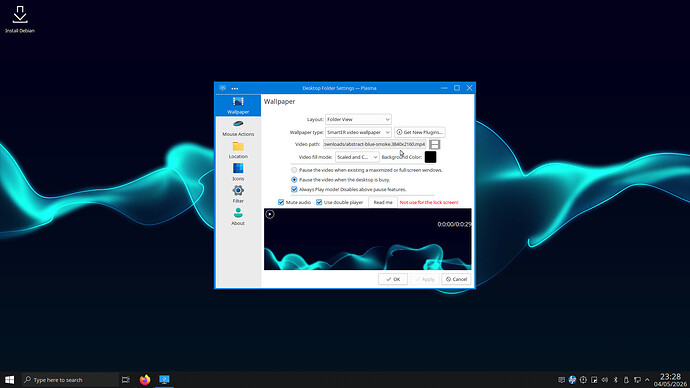Open the sticky note tray icon

pyautogui.click(x=594, y=380)
